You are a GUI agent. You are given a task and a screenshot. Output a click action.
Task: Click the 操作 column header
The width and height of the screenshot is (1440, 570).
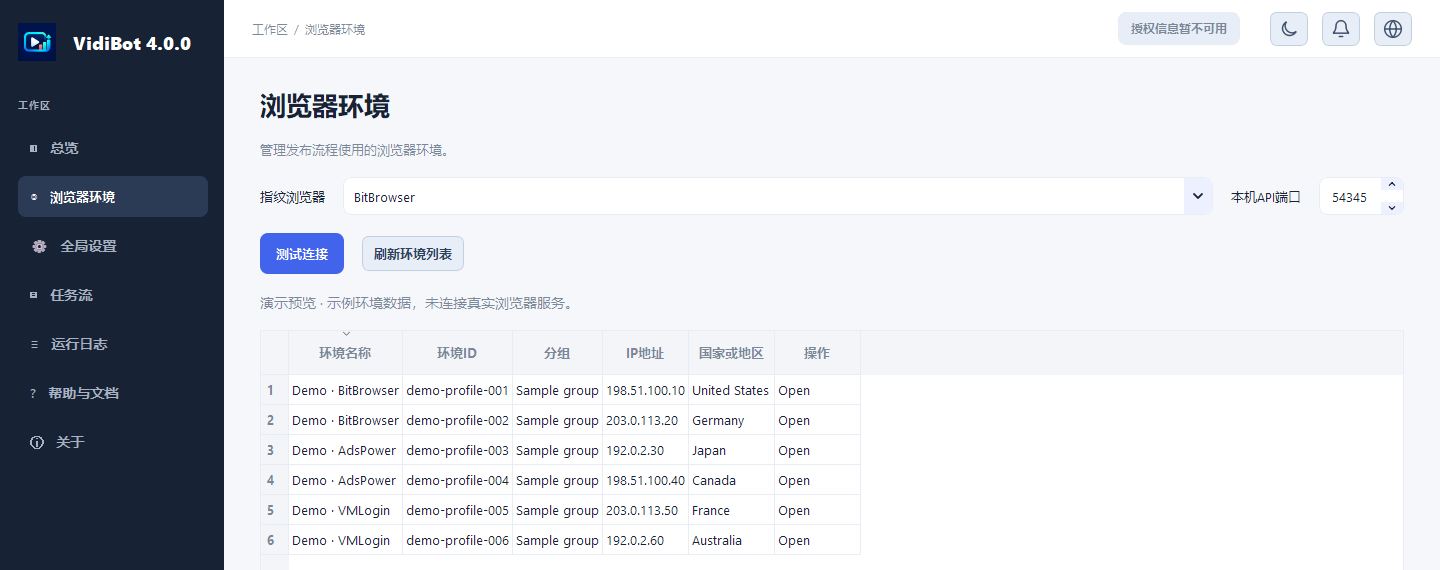pos(817,353)
